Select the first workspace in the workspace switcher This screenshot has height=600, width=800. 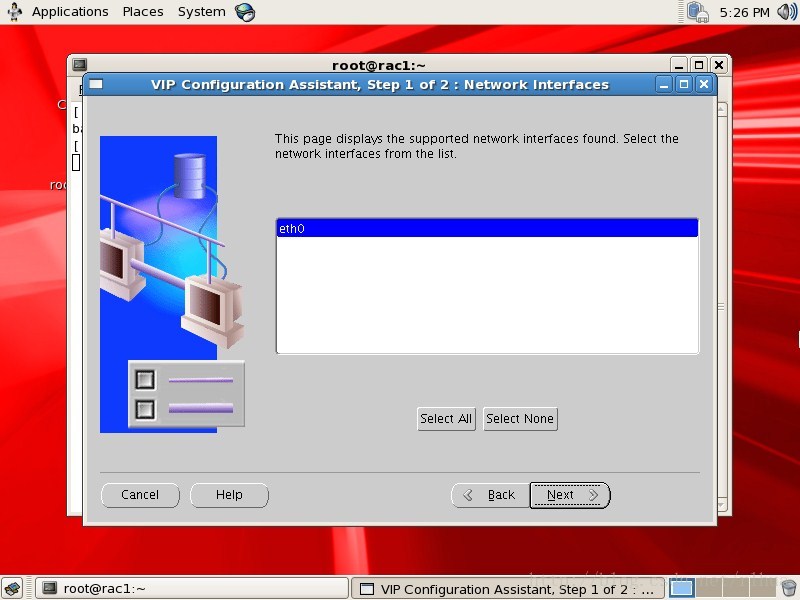click(682, 588)
